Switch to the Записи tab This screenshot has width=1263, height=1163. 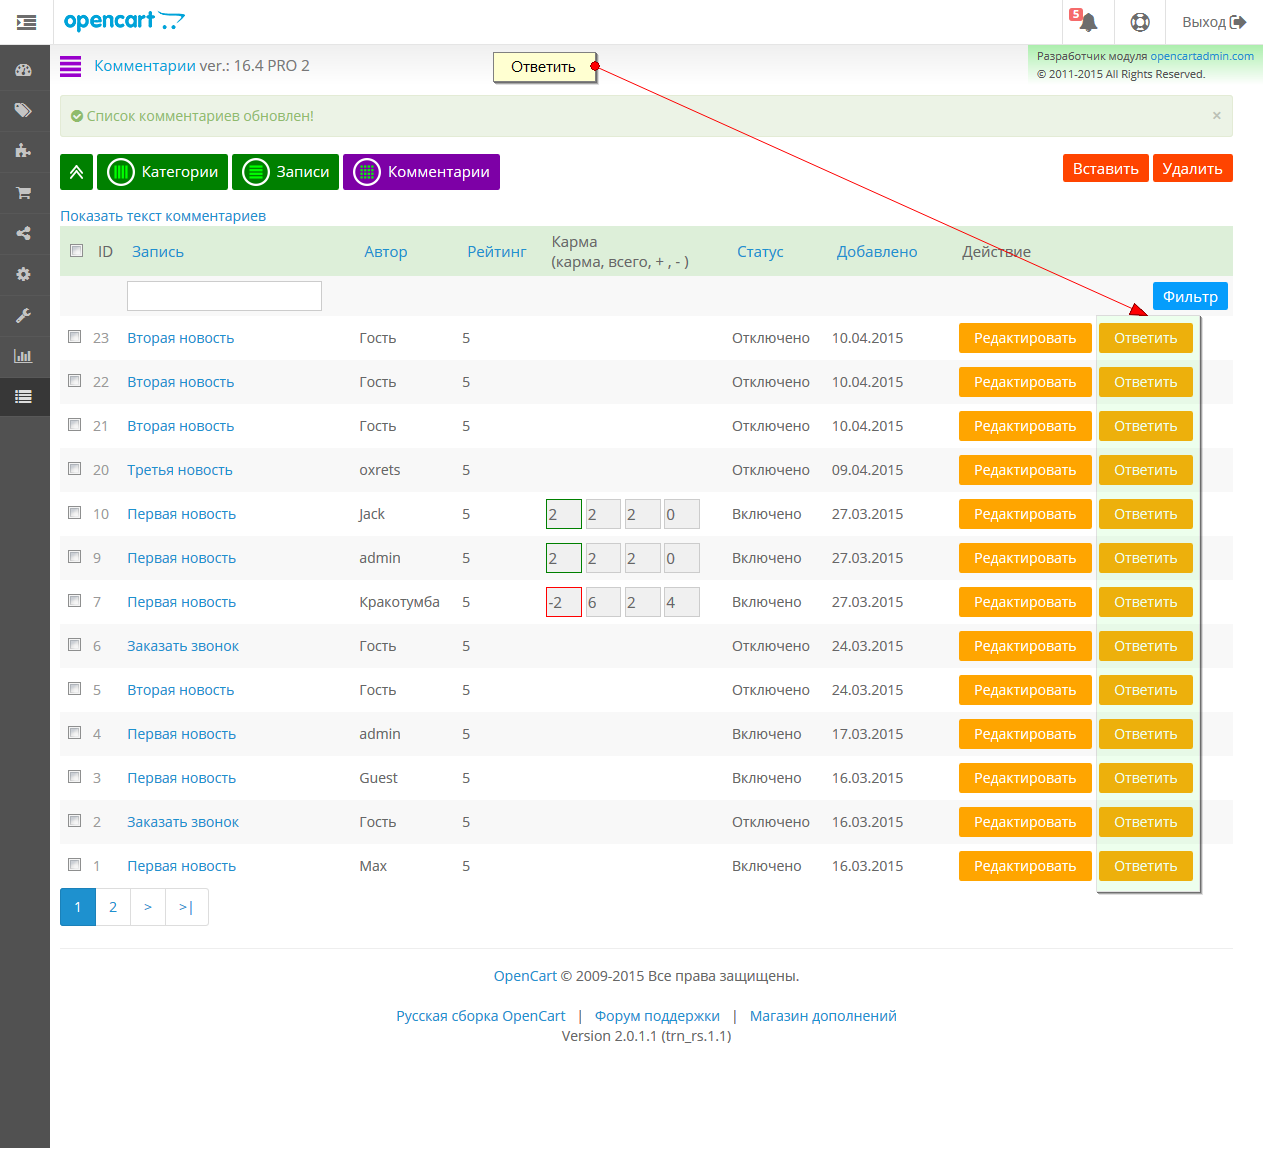pos(286,172)
